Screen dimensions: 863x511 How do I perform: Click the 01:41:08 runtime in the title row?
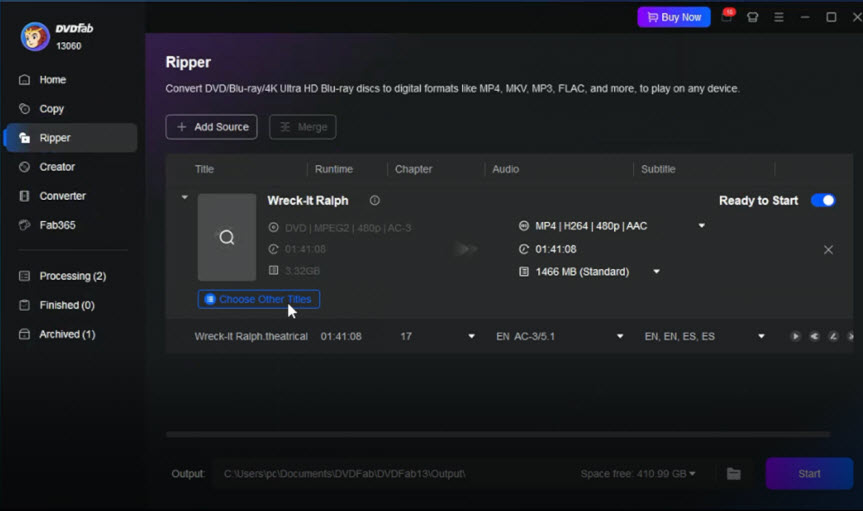(341, 336)
